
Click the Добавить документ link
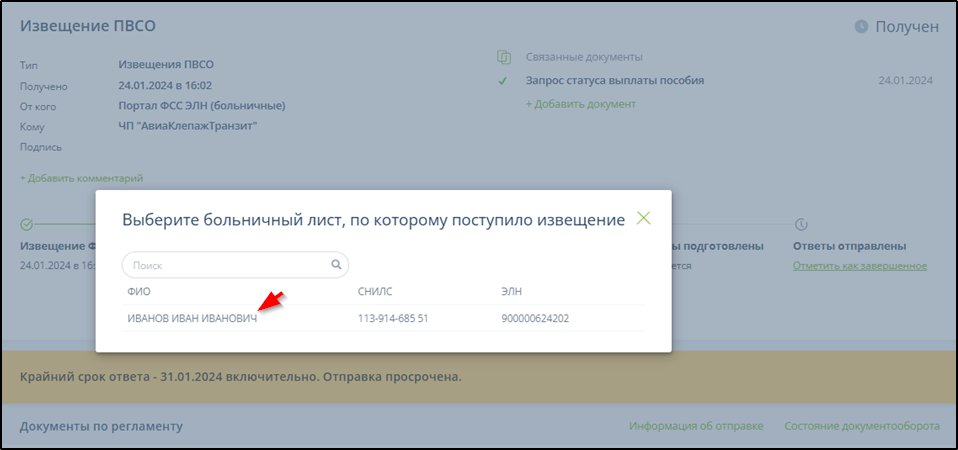coord(580,104)
